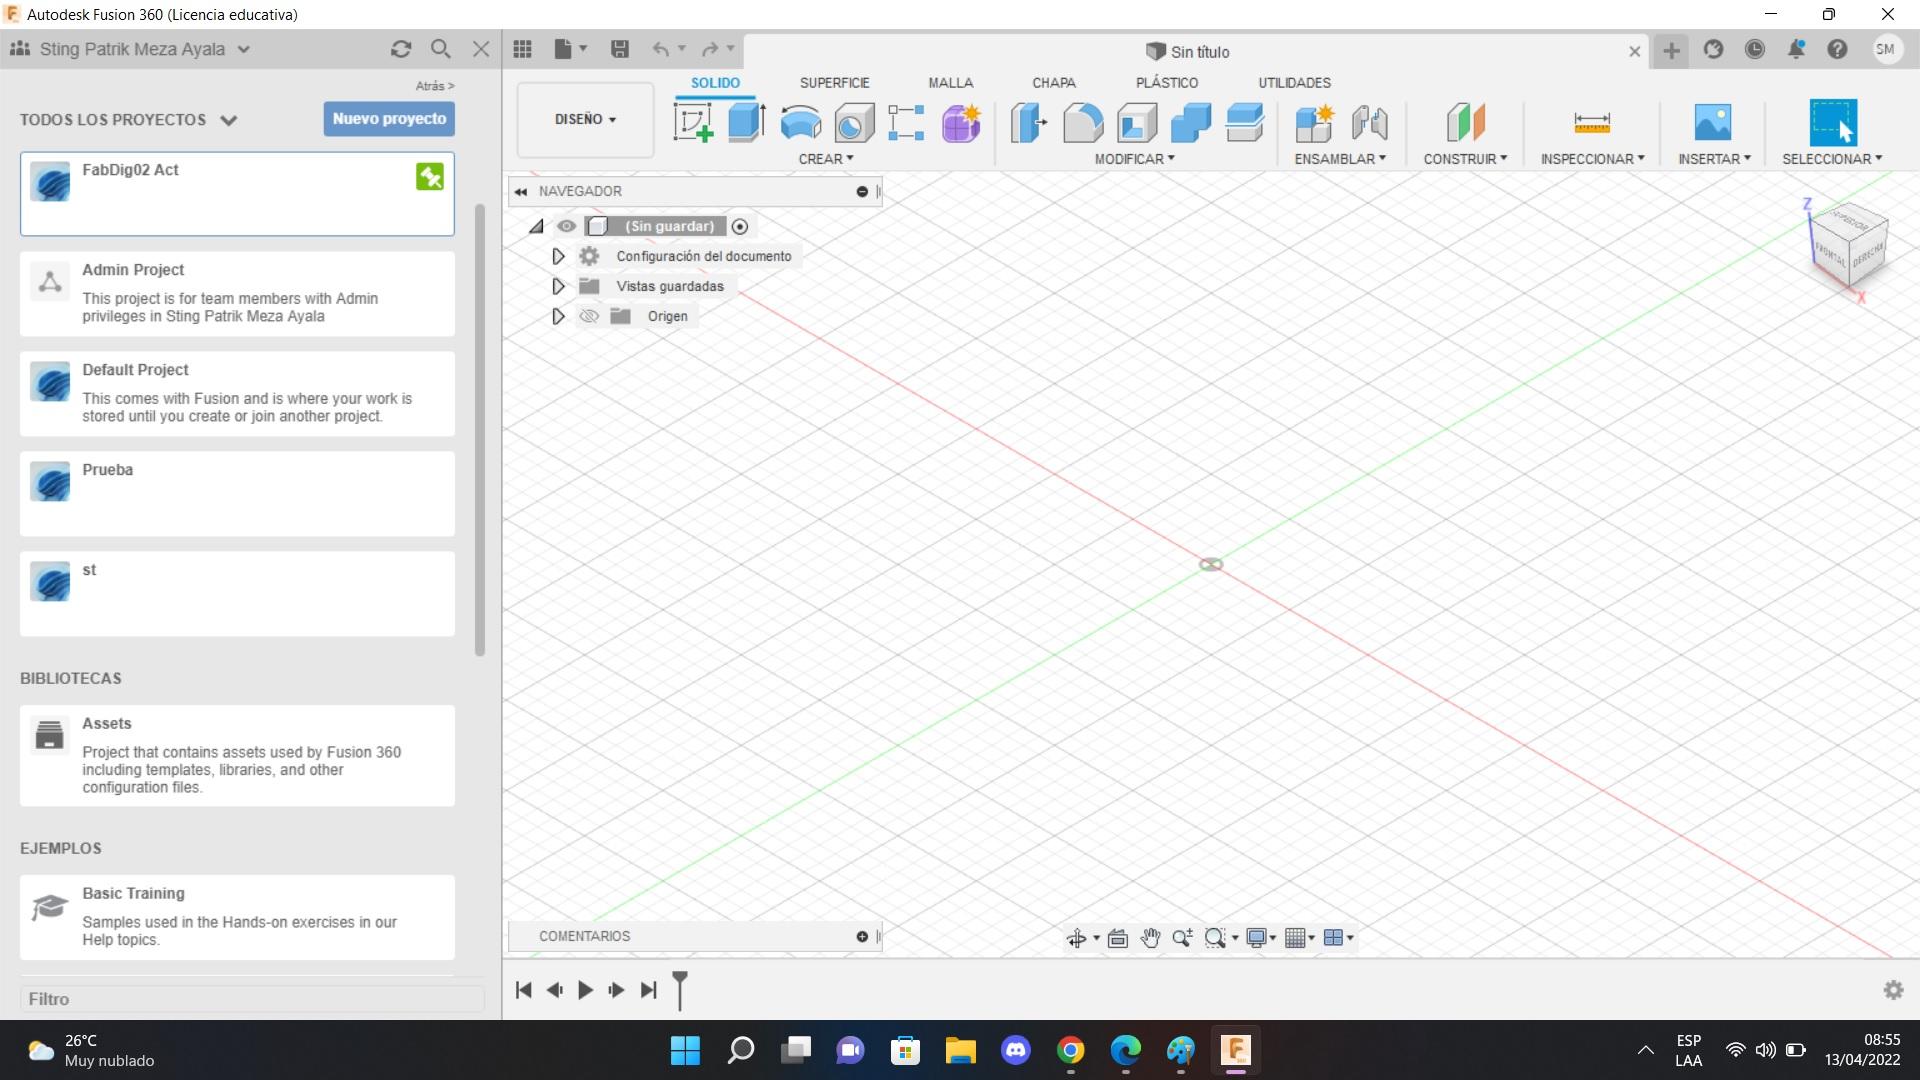Select the Create Sketch tool
This screenshot has height=1080, width=1920.
pyautogui.click(x=693, y=123)
